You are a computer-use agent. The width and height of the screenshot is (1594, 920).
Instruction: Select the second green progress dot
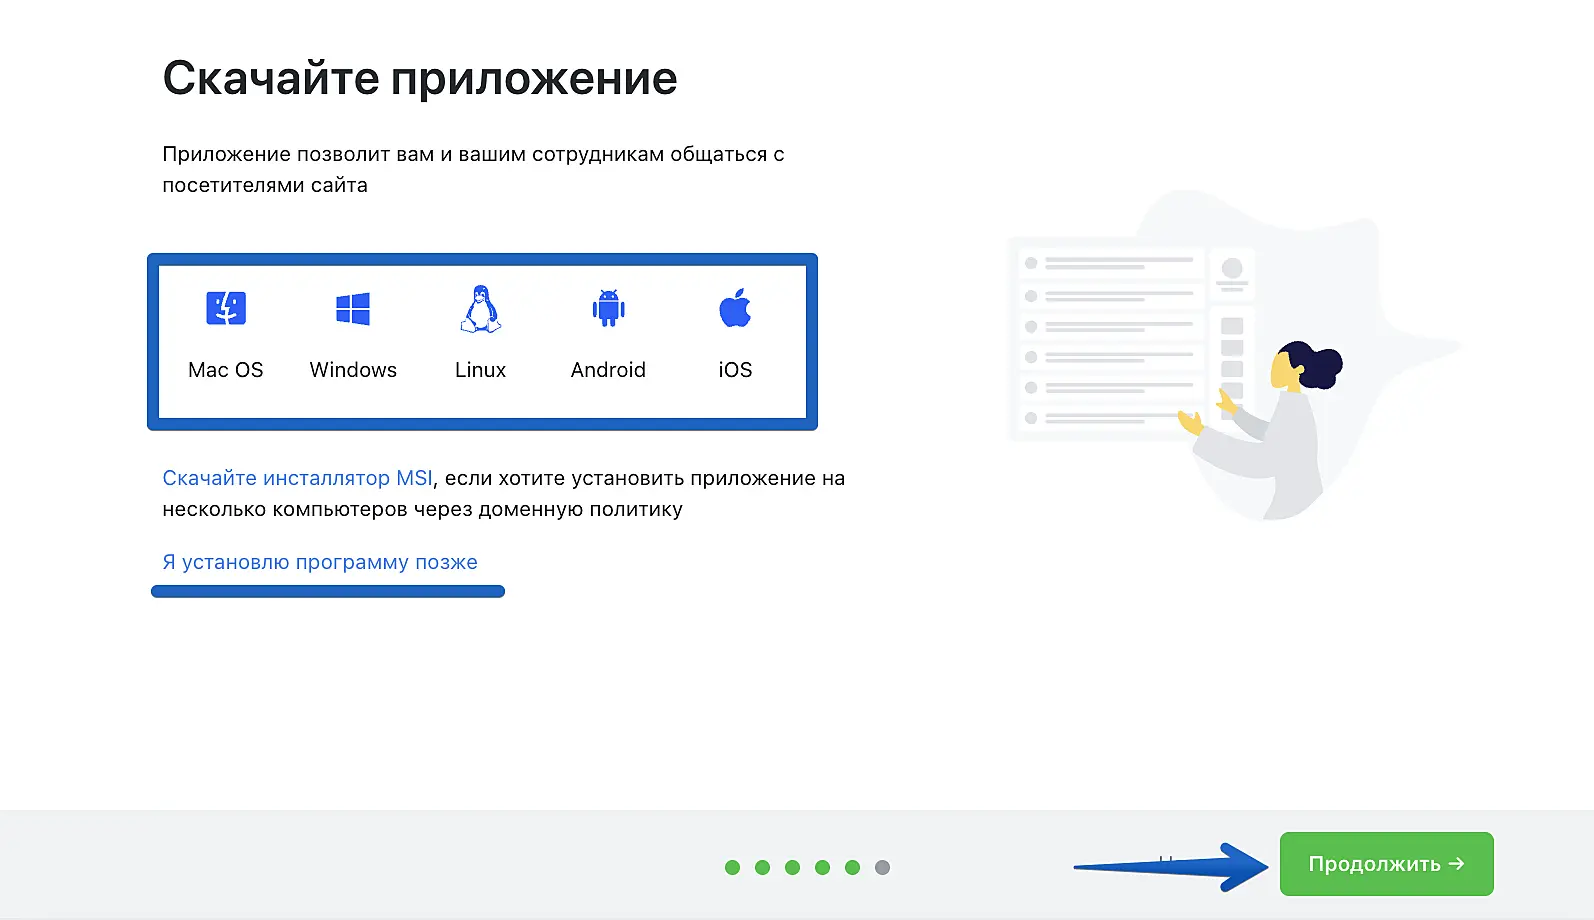(x=762, y=867)
